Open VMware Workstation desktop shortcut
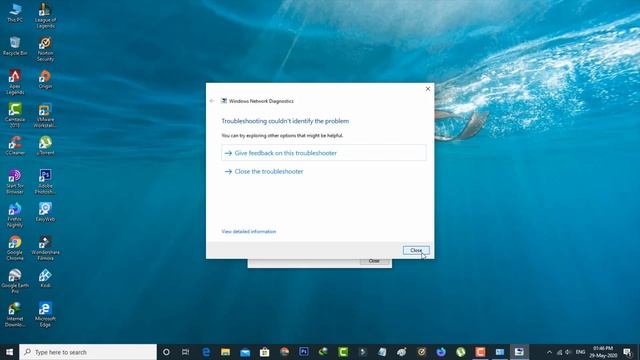 click(x=45, y=116)
